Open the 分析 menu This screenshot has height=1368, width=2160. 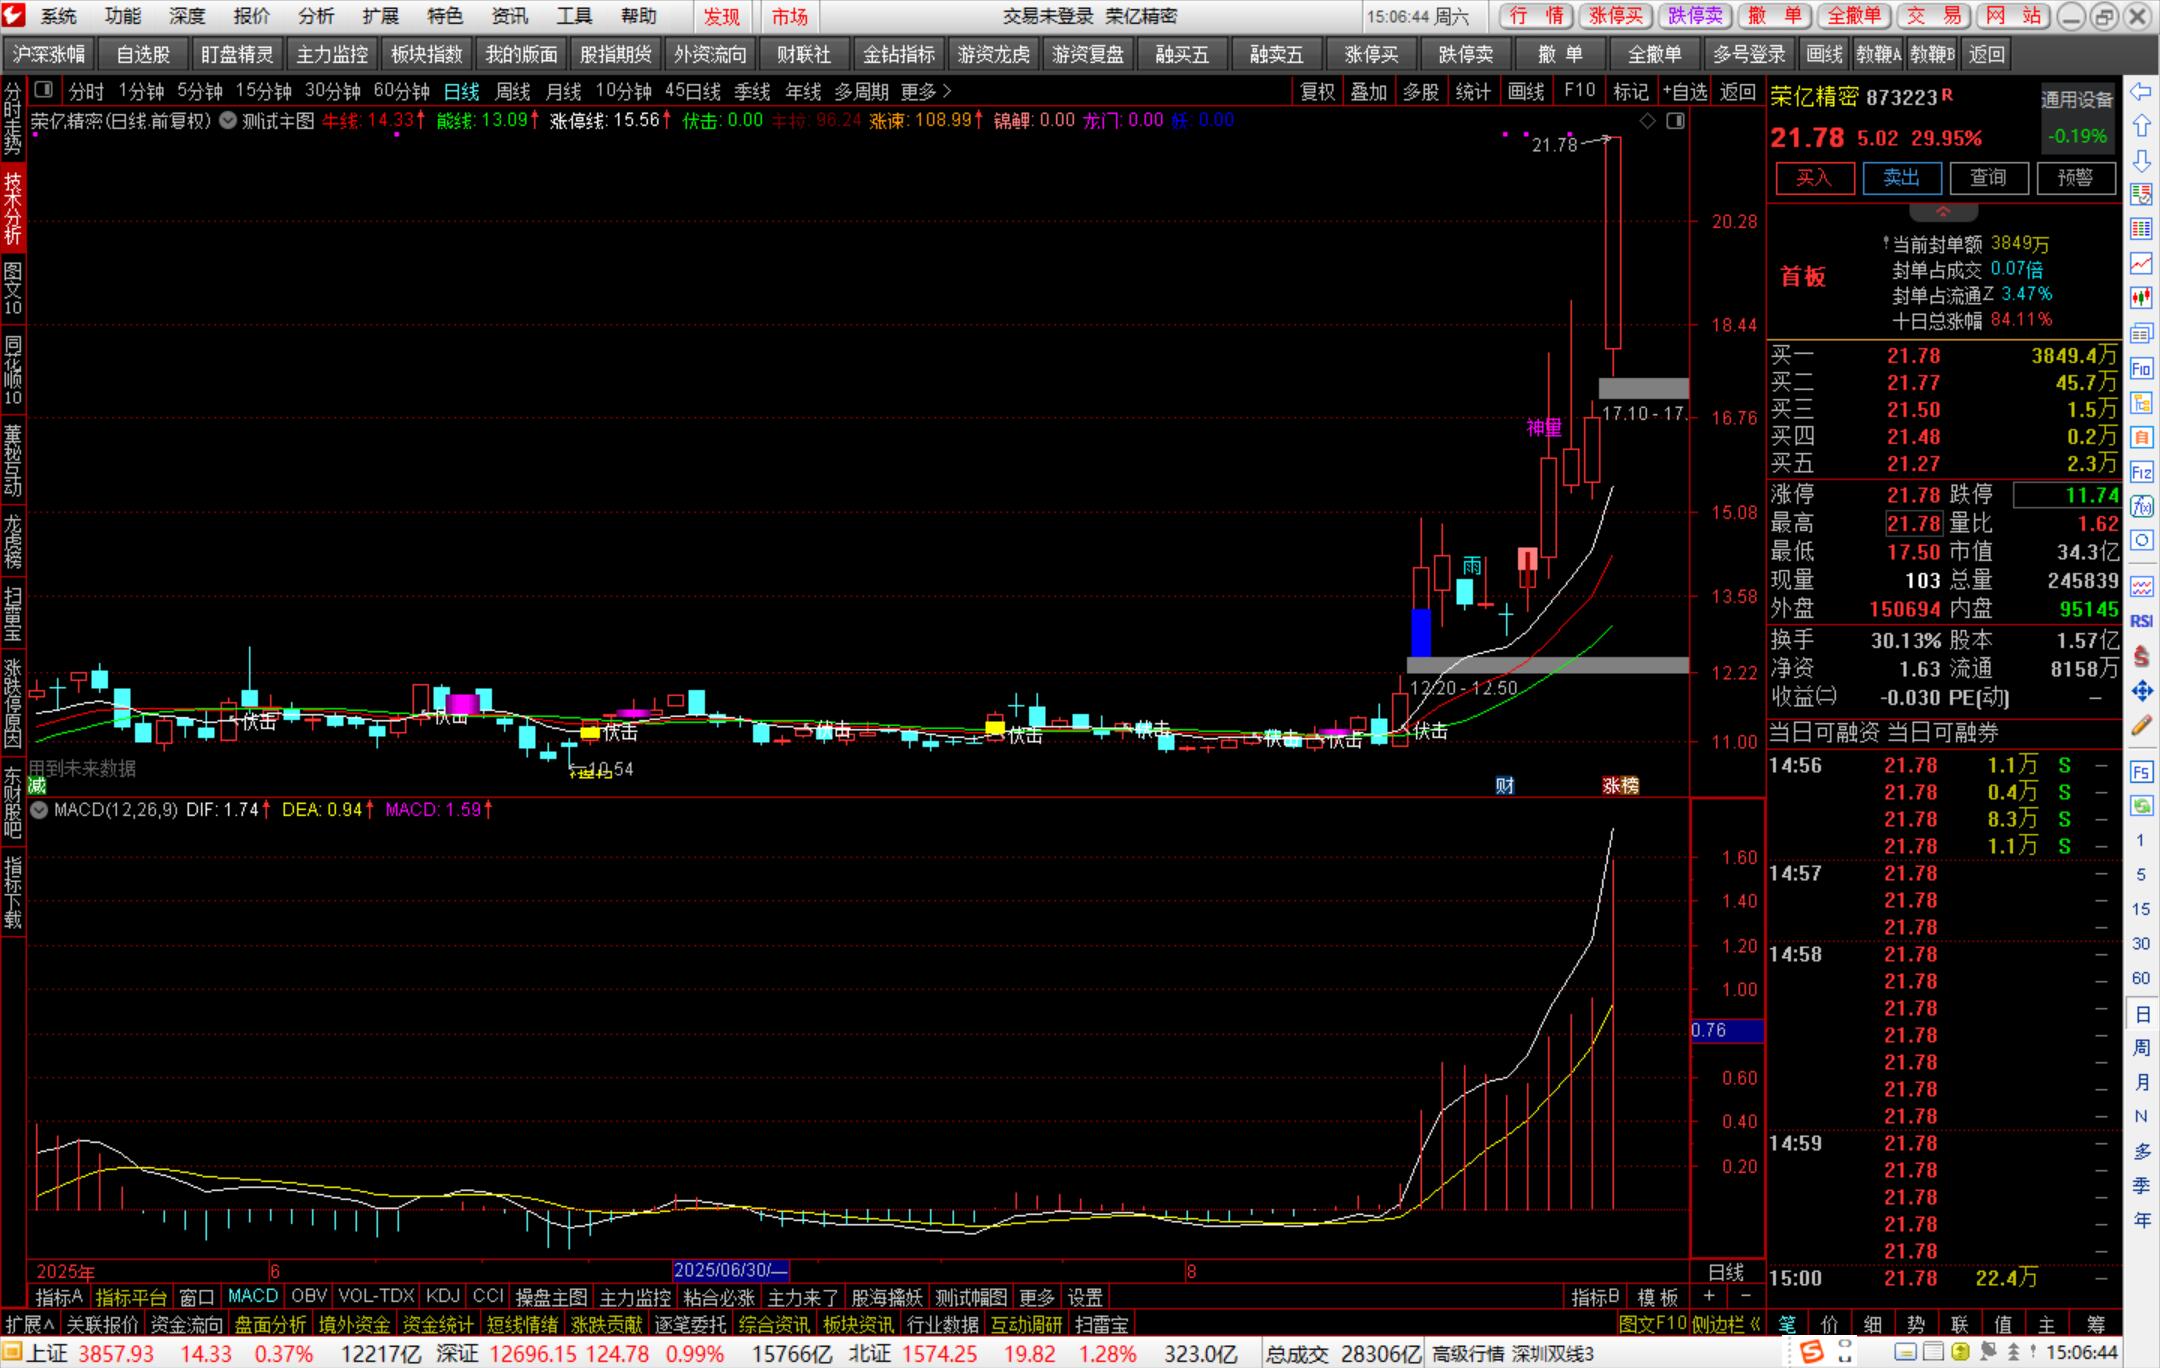[316, 16]
